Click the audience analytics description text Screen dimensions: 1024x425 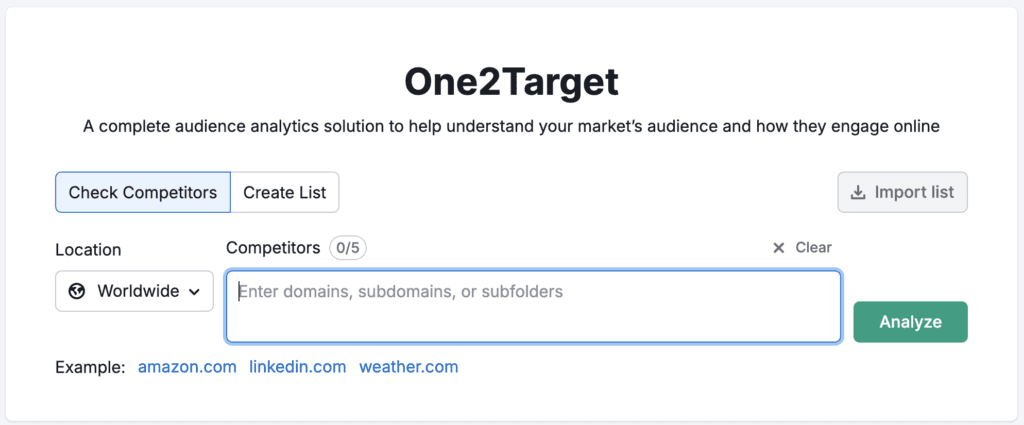point(511,127)
